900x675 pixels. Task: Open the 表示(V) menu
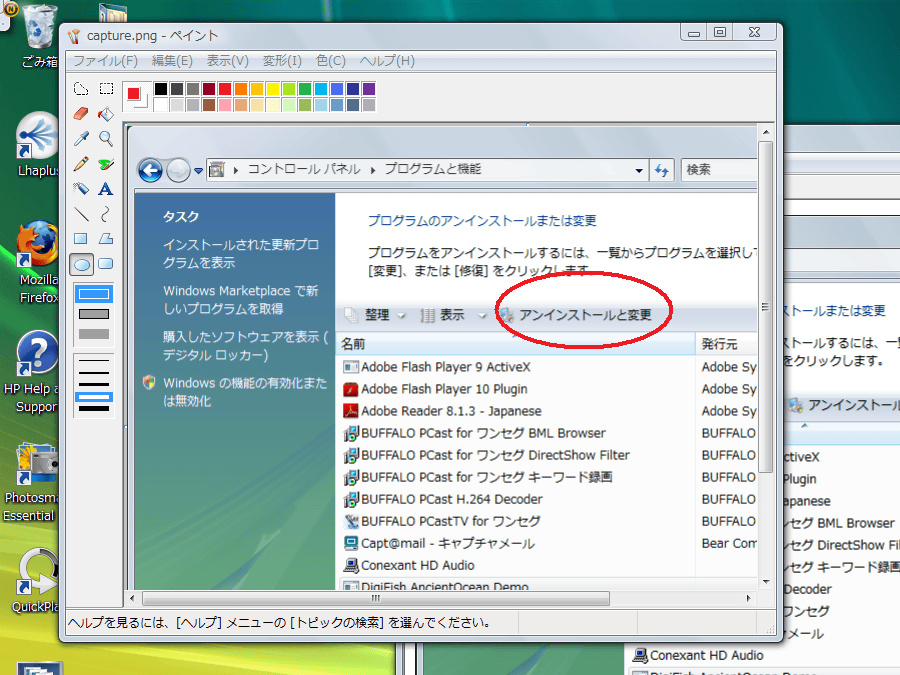click(x=228, y=61)
